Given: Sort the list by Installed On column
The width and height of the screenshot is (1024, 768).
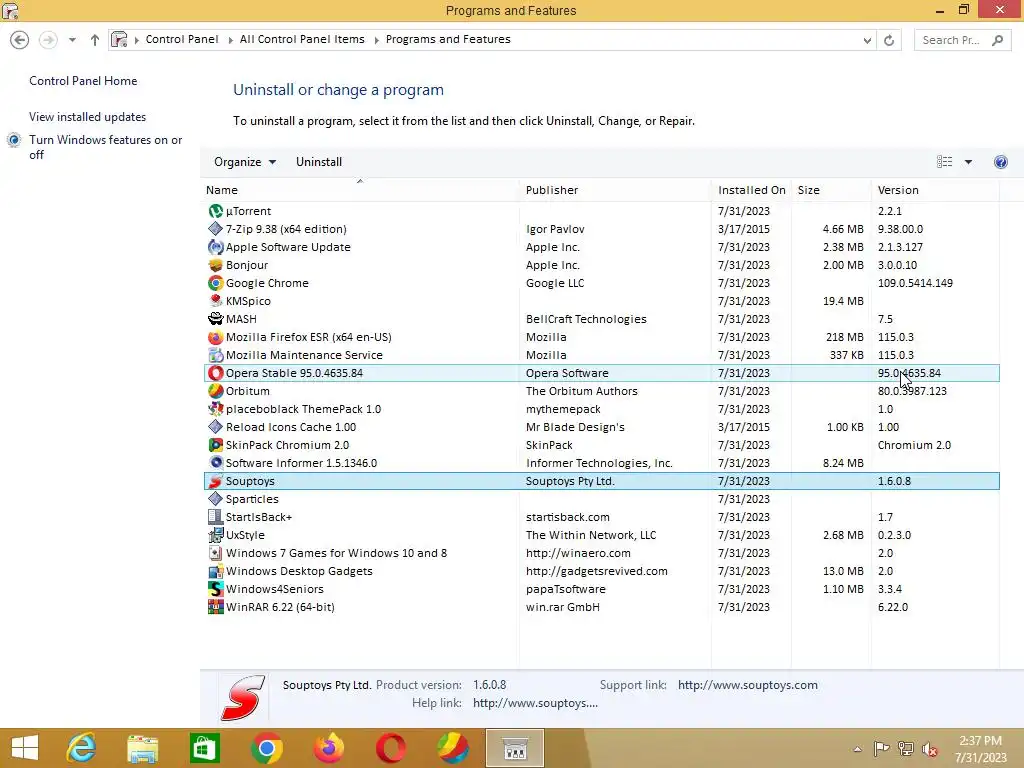Looking at the screenshot, I should coord(751,190).
